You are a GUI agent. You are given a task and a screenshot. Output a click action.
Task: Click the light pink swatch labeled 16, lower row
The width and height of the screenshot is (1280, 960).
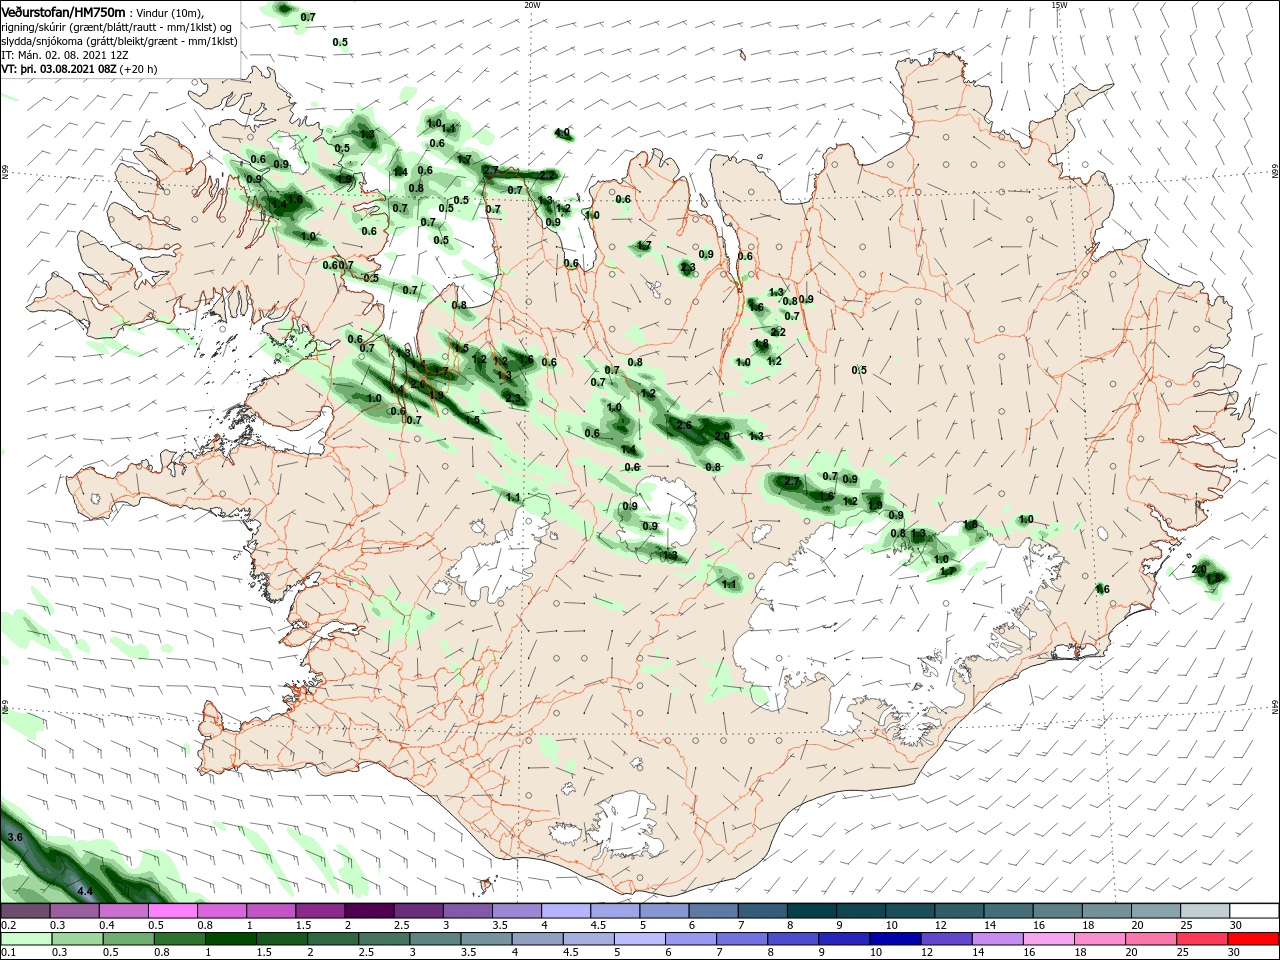(x=1047, y=939)
